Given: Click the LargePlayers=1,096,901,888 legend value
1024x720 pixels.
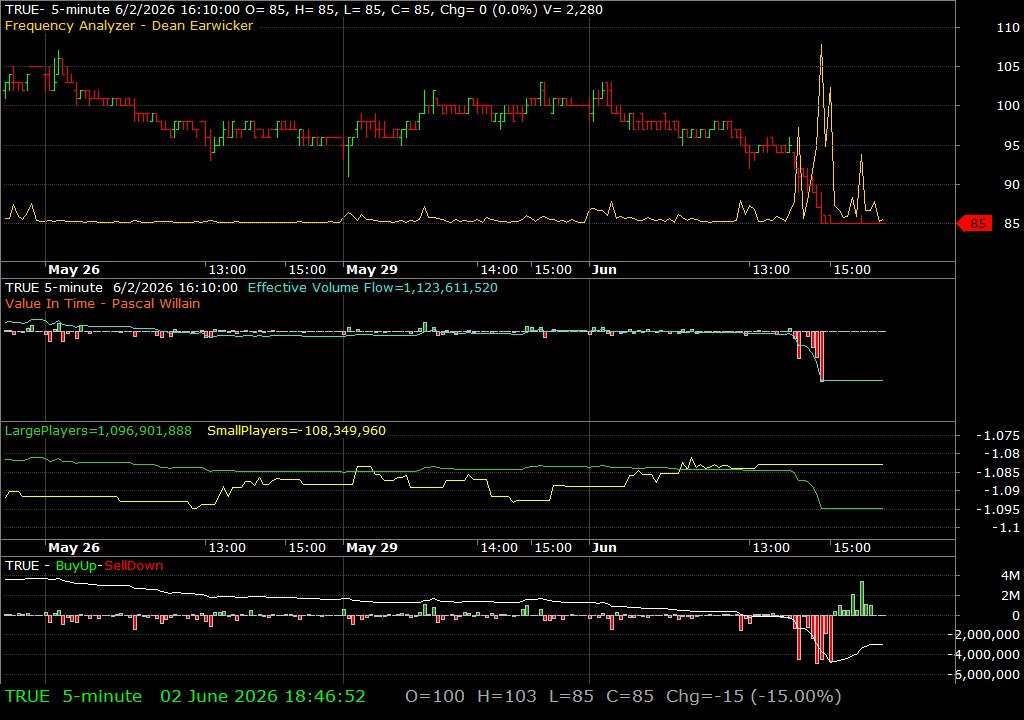Looking at the screenshot, I should click(x=98, y=431).
